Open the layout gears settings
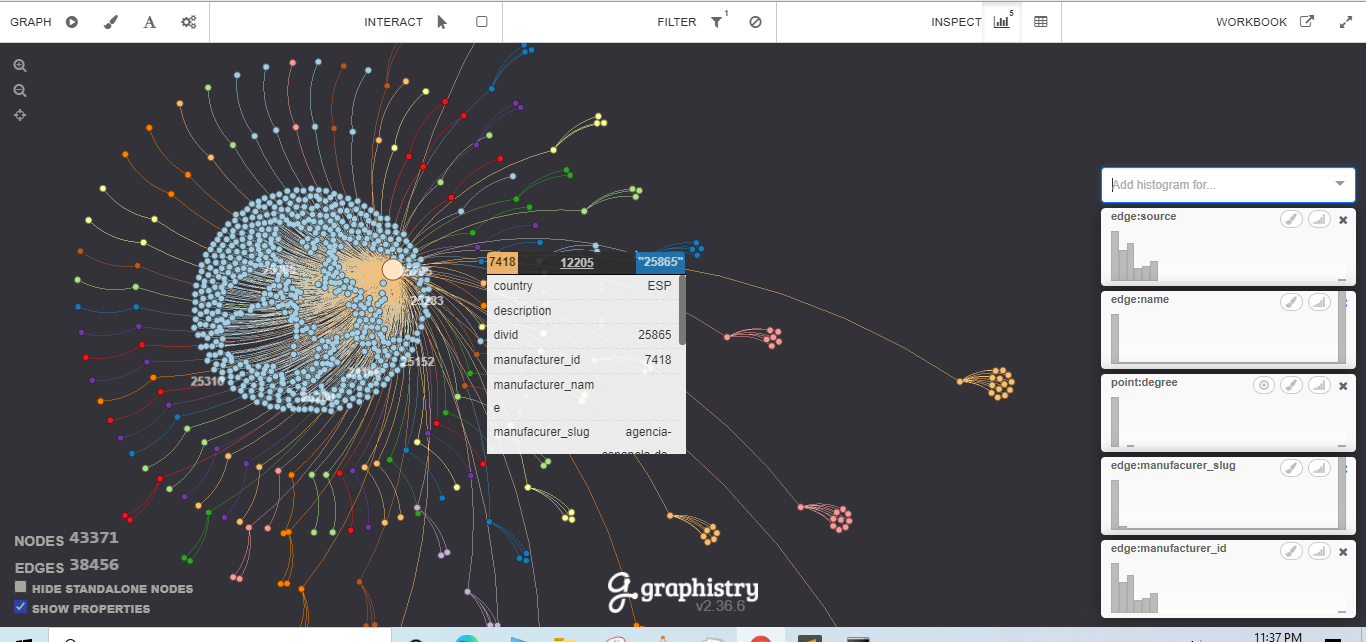 point(188,22)
